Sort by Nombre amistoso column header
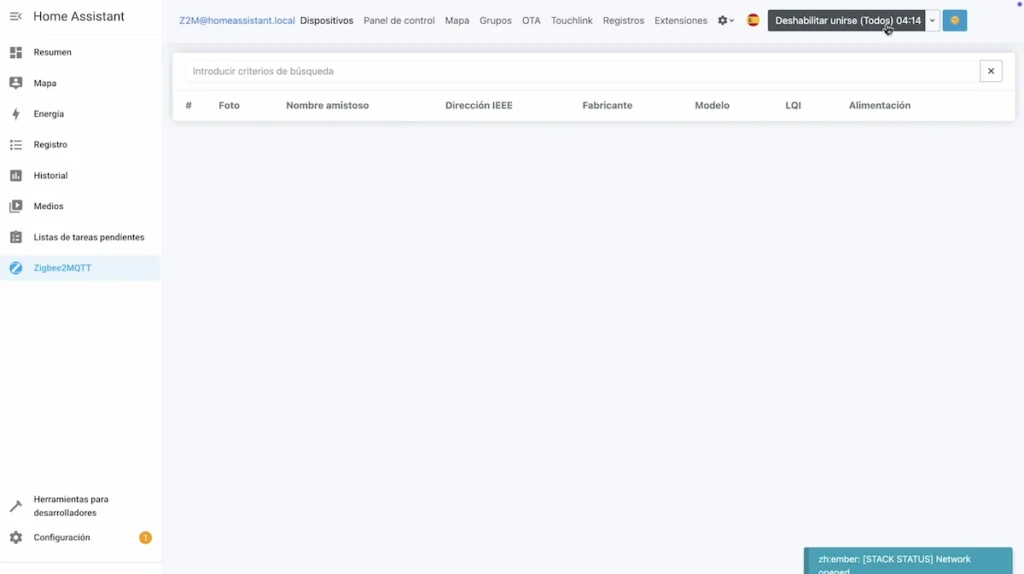 [x=327, y=105]
